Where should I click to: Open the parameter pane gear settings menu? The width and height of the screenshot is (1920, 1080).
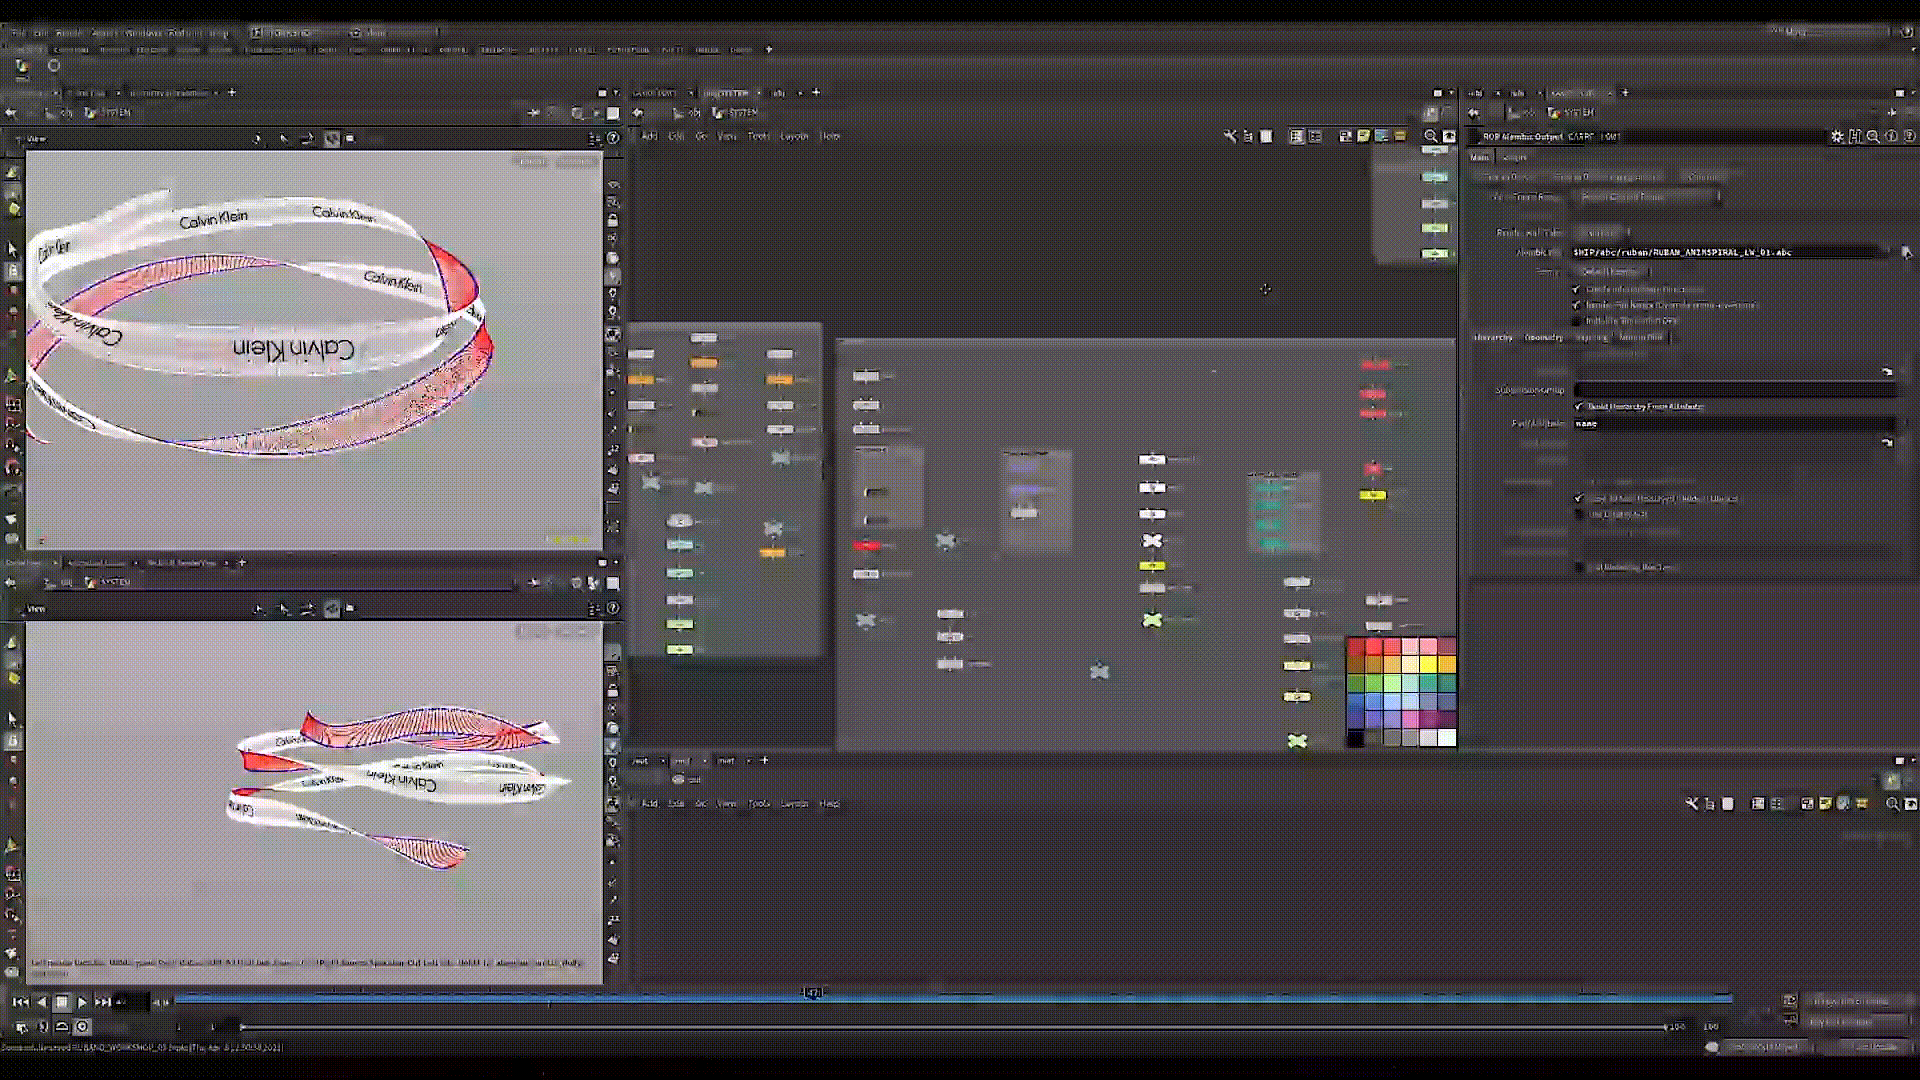click(1837, 136)
